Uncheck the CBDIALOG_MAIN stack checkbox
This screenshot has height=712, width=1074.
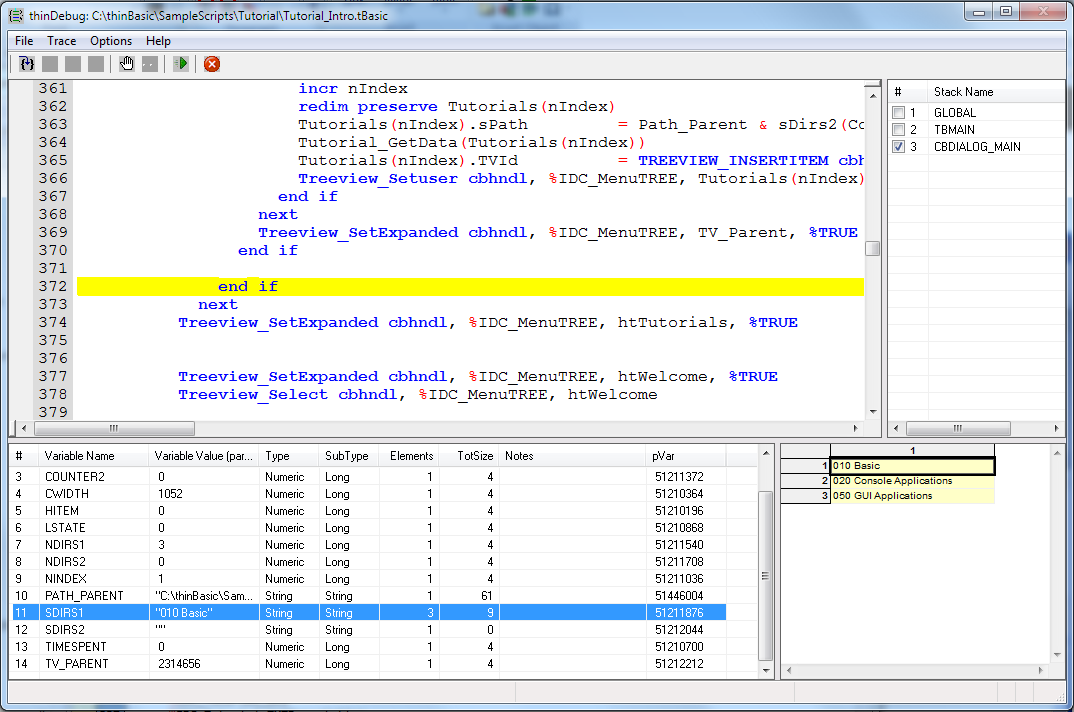898,147
